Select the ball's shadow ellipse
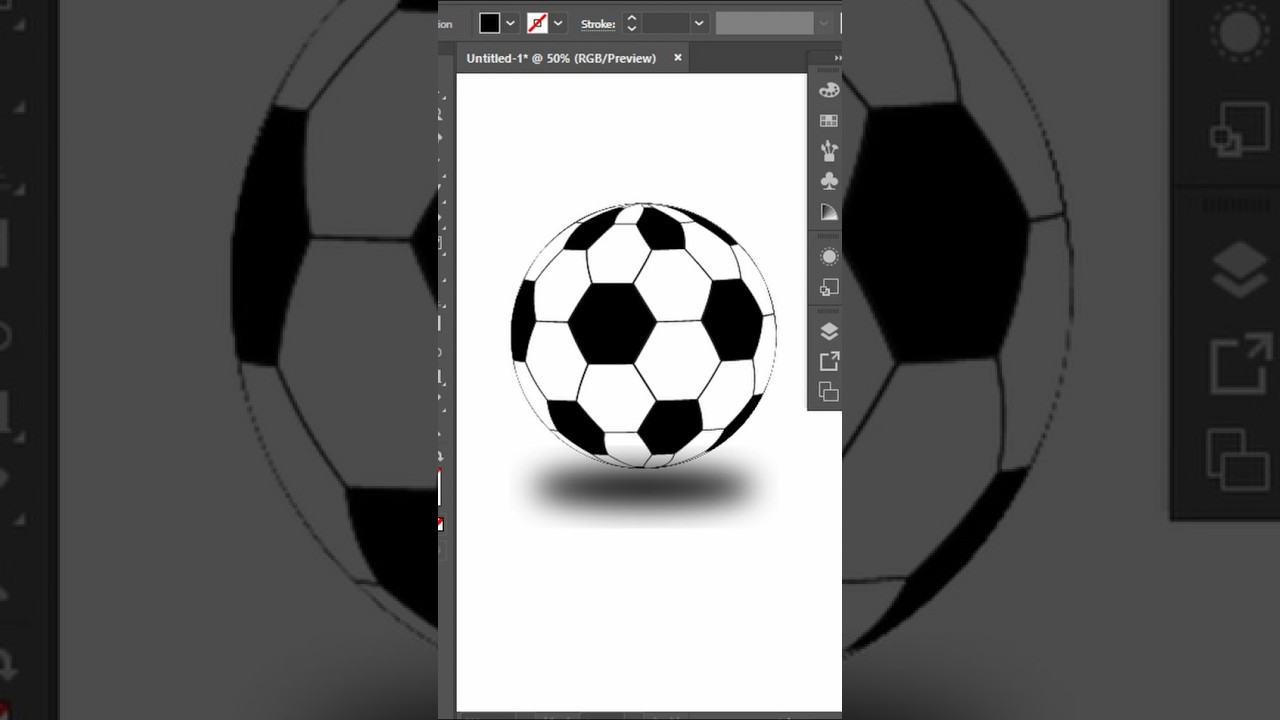This screenshot has width=1280, height=720. tap(642, 488)
